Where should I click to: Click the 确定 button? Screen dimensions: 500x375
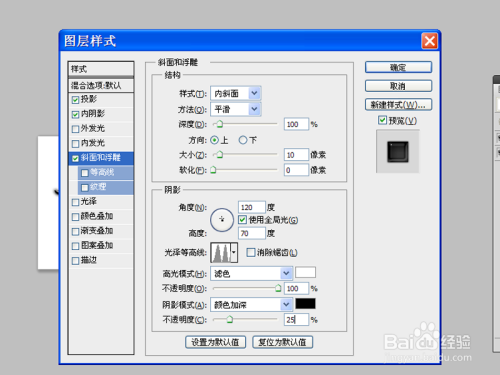coord(398,67)
